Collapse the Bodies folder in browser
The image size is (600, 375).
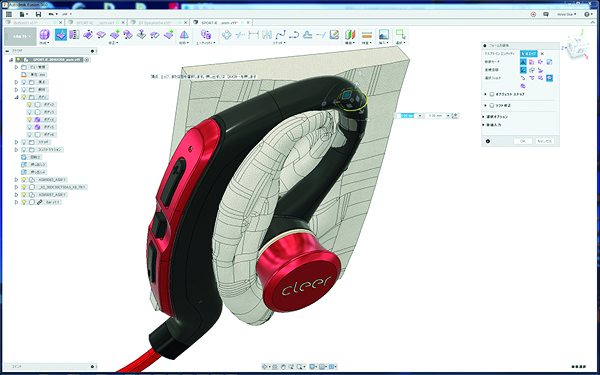(x=16, y=97)
